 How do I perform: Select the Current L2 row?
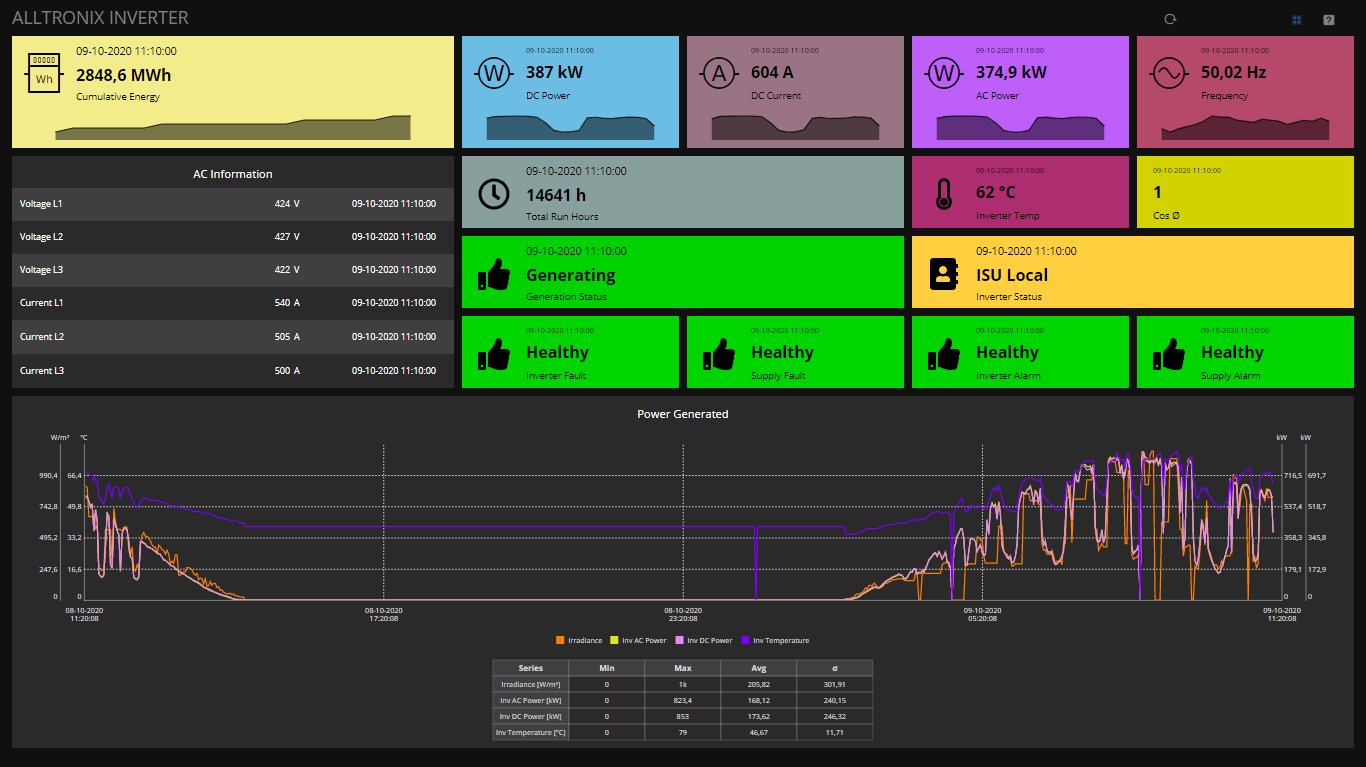click(x=233, y=337)
